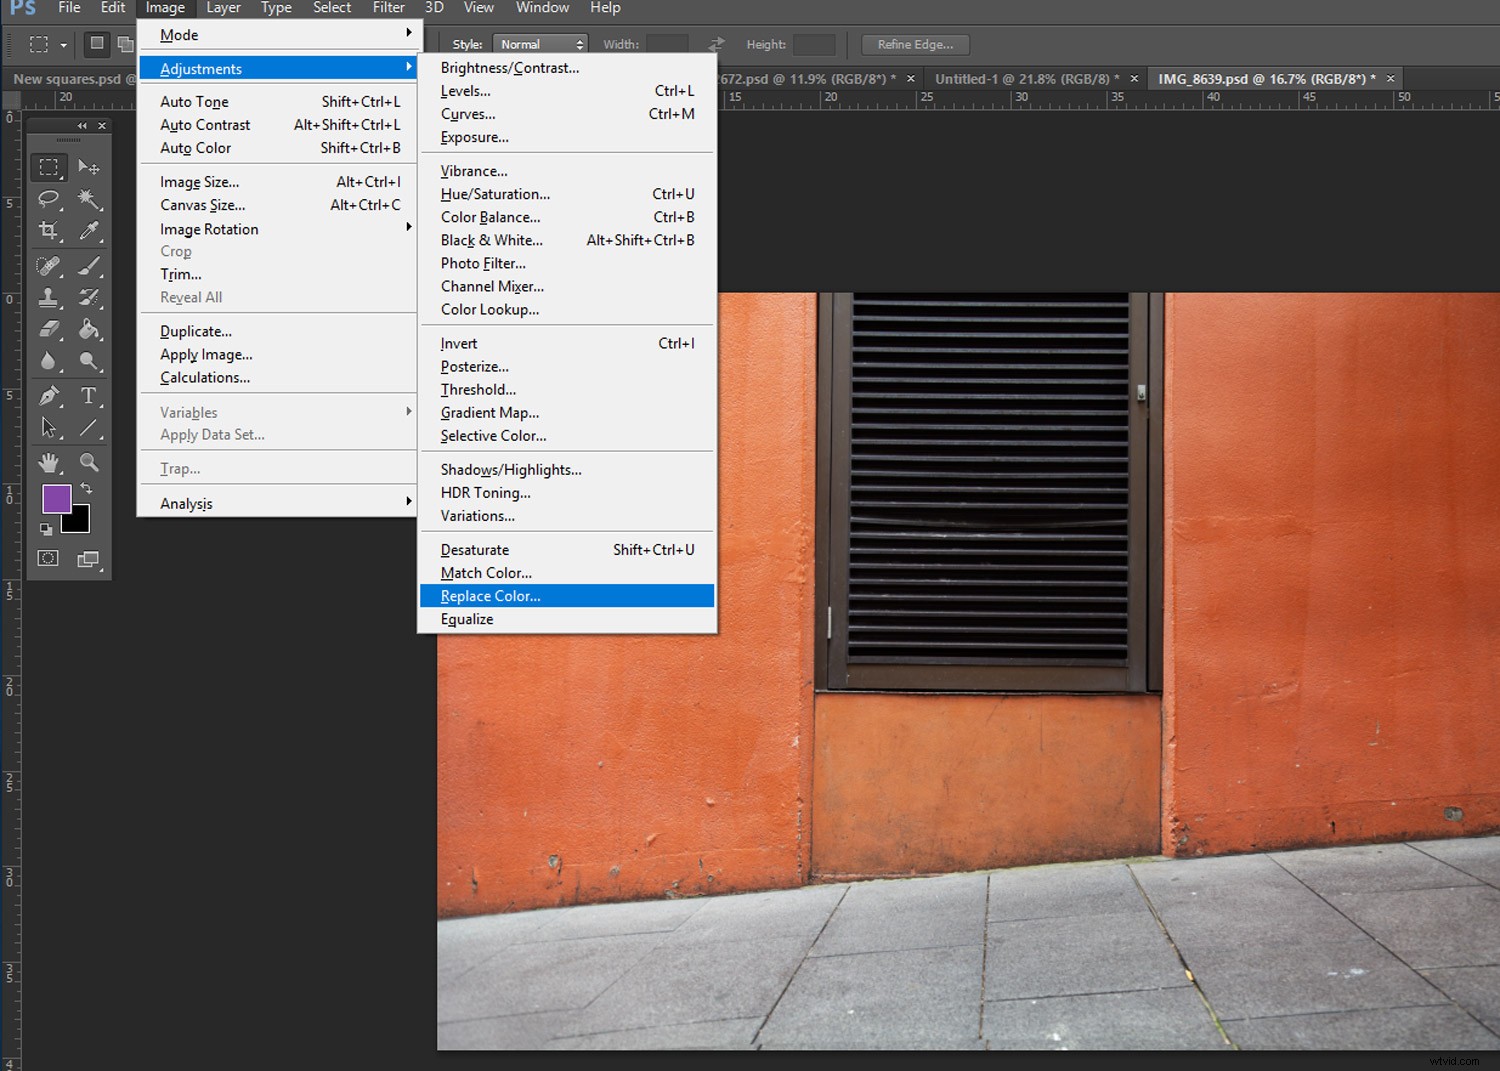Pick the Eyedropper tool
The image size is (1500, 1071).
click(x=90, y=230)
